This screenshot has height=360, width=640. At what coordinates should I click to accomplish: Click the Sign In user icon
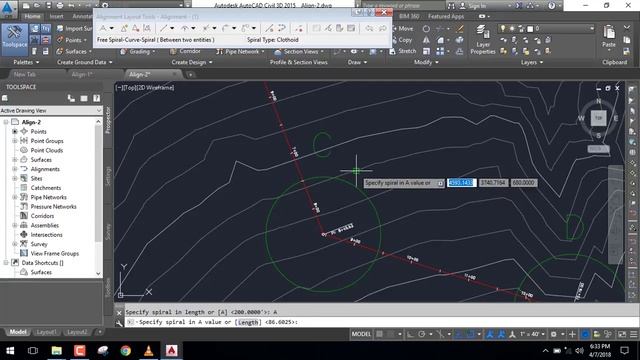(462, 6)
